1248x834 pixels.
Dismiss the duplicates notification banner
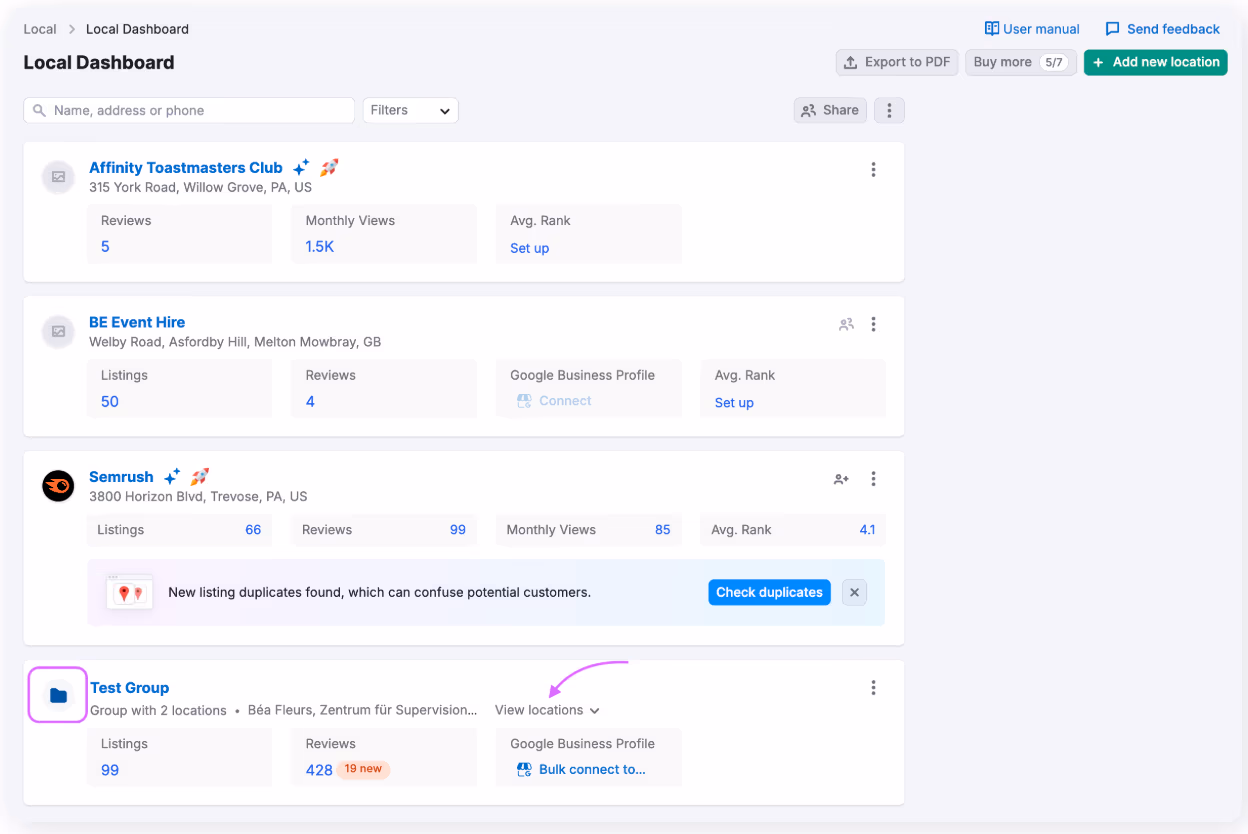coord(854,592)
